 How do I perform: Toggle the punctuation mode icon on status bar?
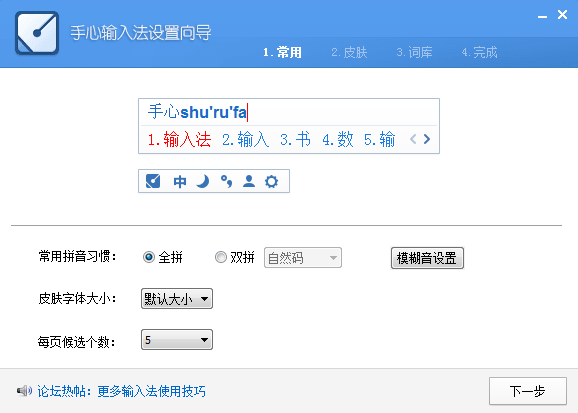(x=226, y=181)
